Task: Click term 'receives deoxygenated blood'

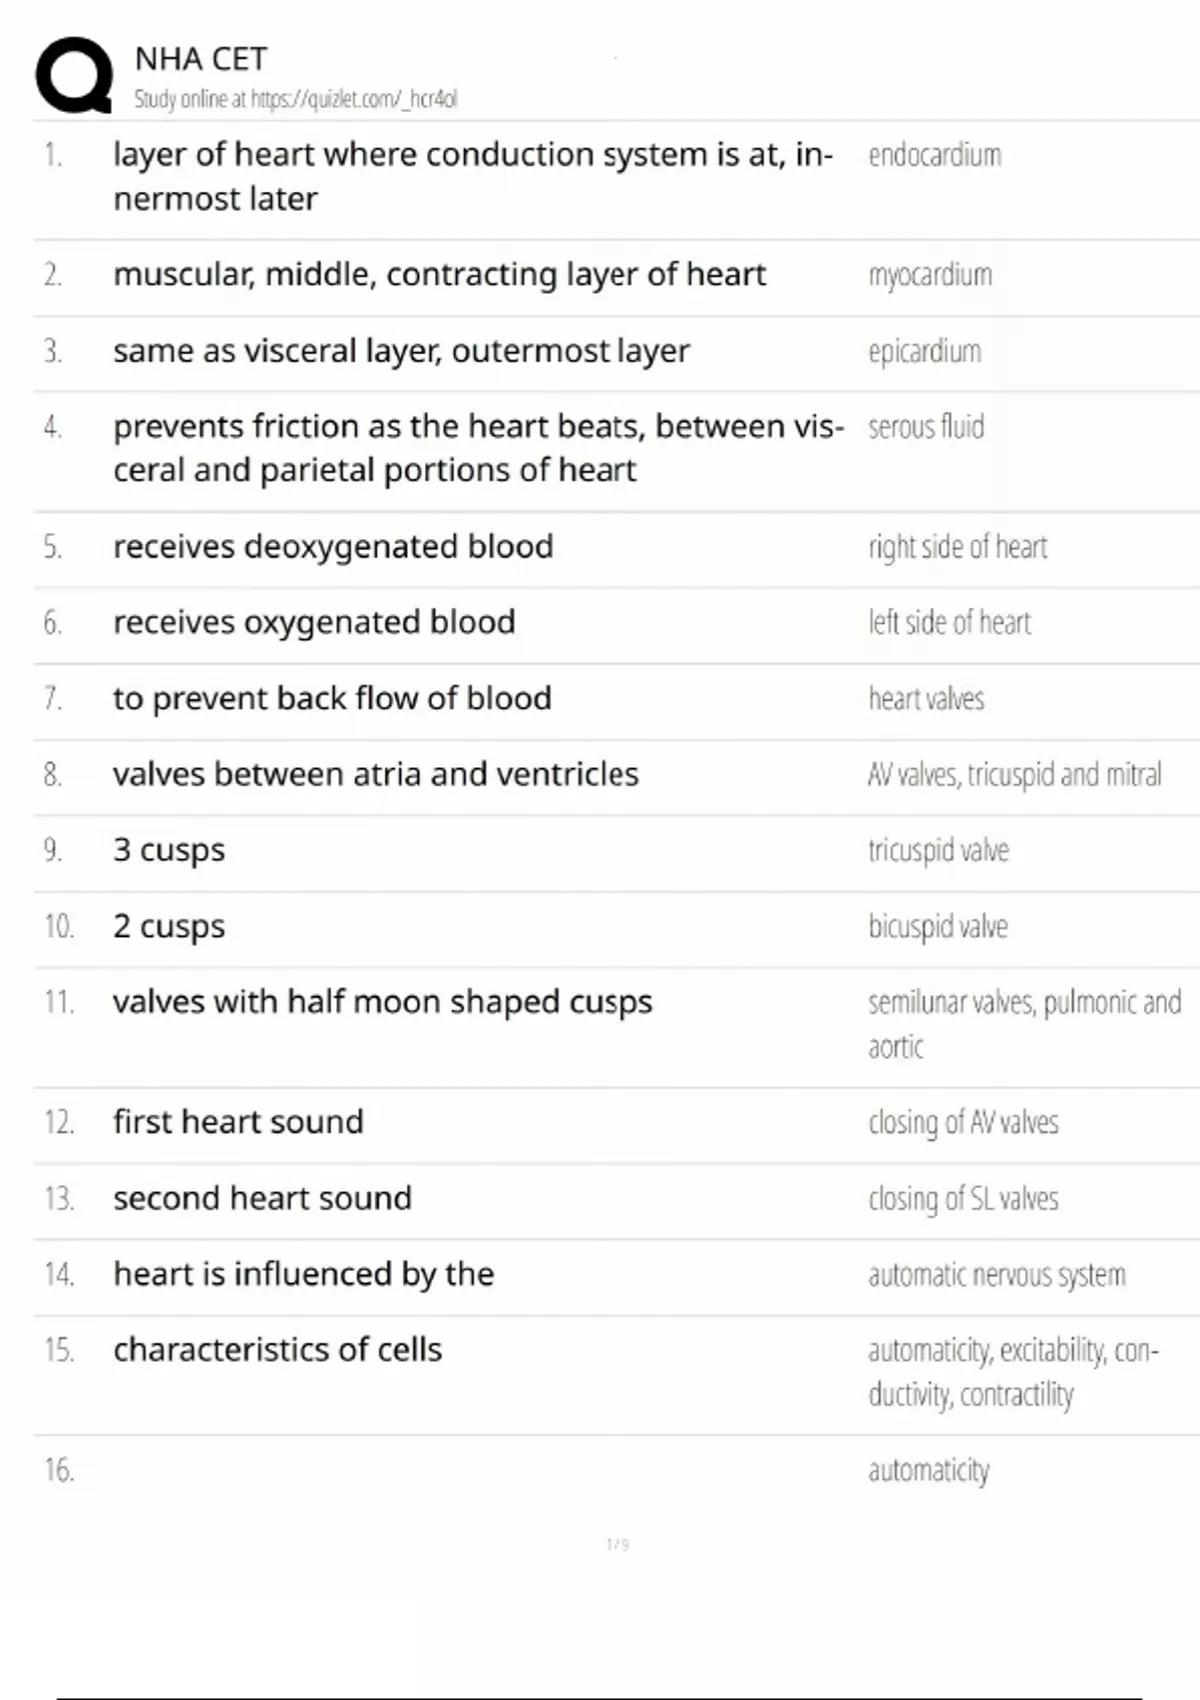Action: [333, 547]
